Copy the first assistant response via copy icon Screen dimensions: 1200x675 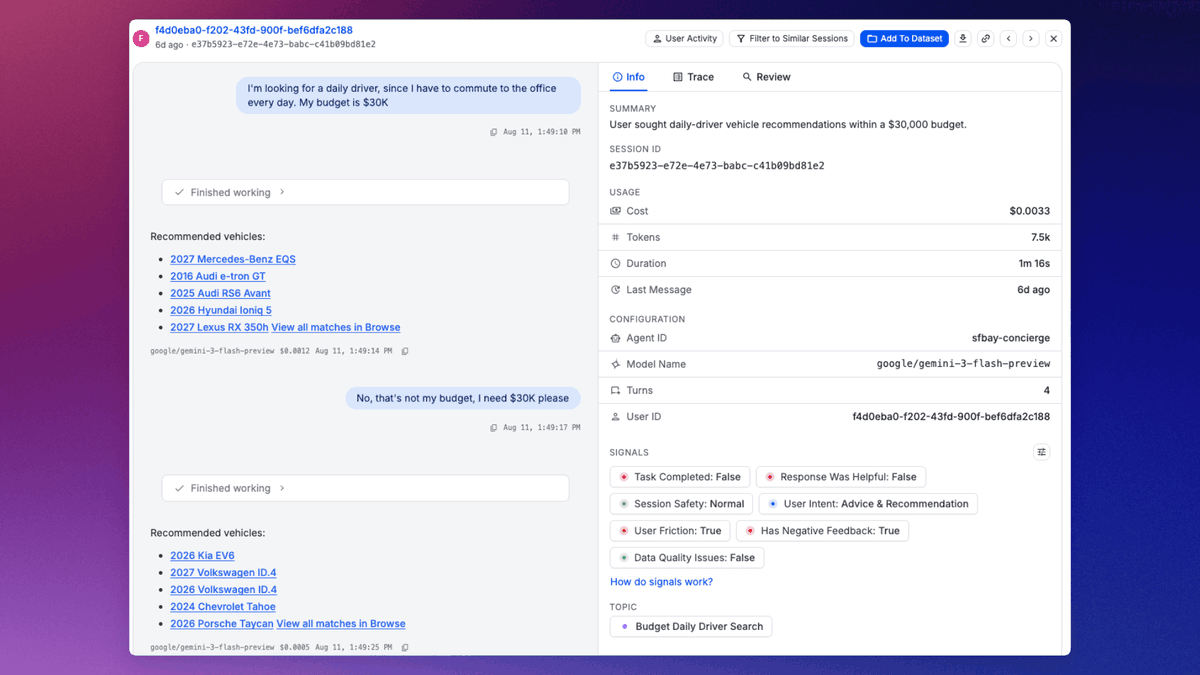click(405, 351)
